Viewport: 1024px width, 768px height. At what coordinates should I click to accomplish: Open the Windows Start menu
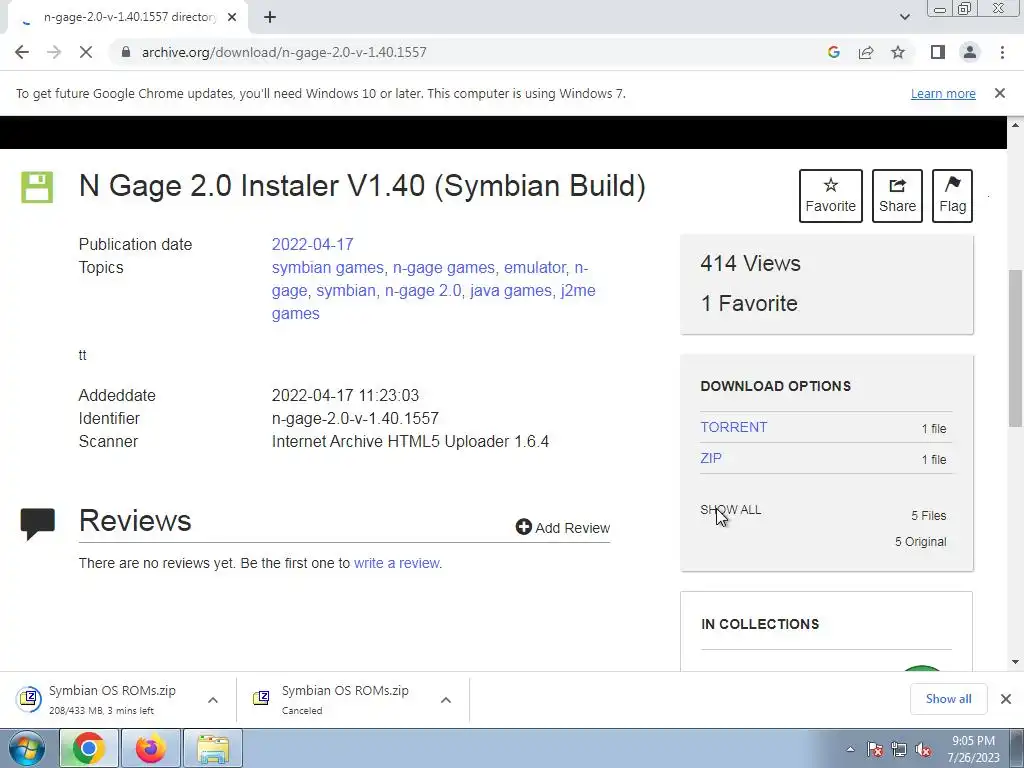25,748
